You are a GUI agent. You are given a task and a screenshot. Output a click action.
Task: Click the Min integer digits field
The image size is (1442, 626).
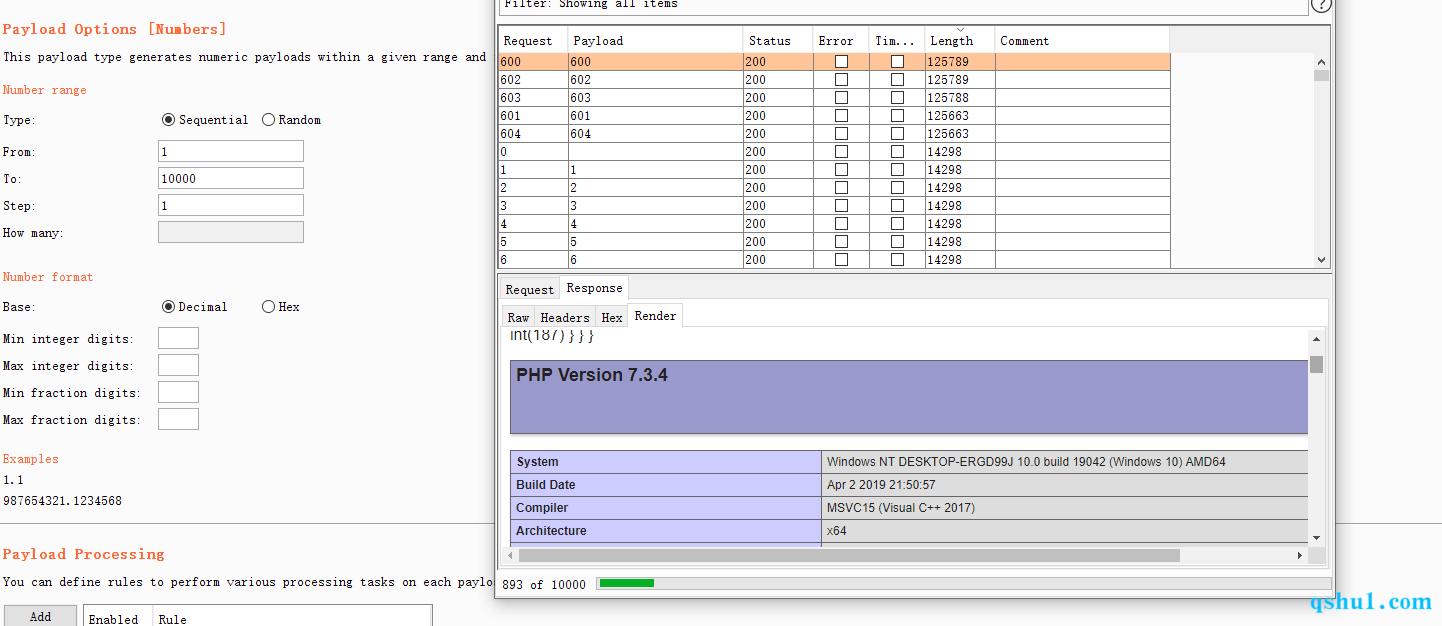(178, 338)
